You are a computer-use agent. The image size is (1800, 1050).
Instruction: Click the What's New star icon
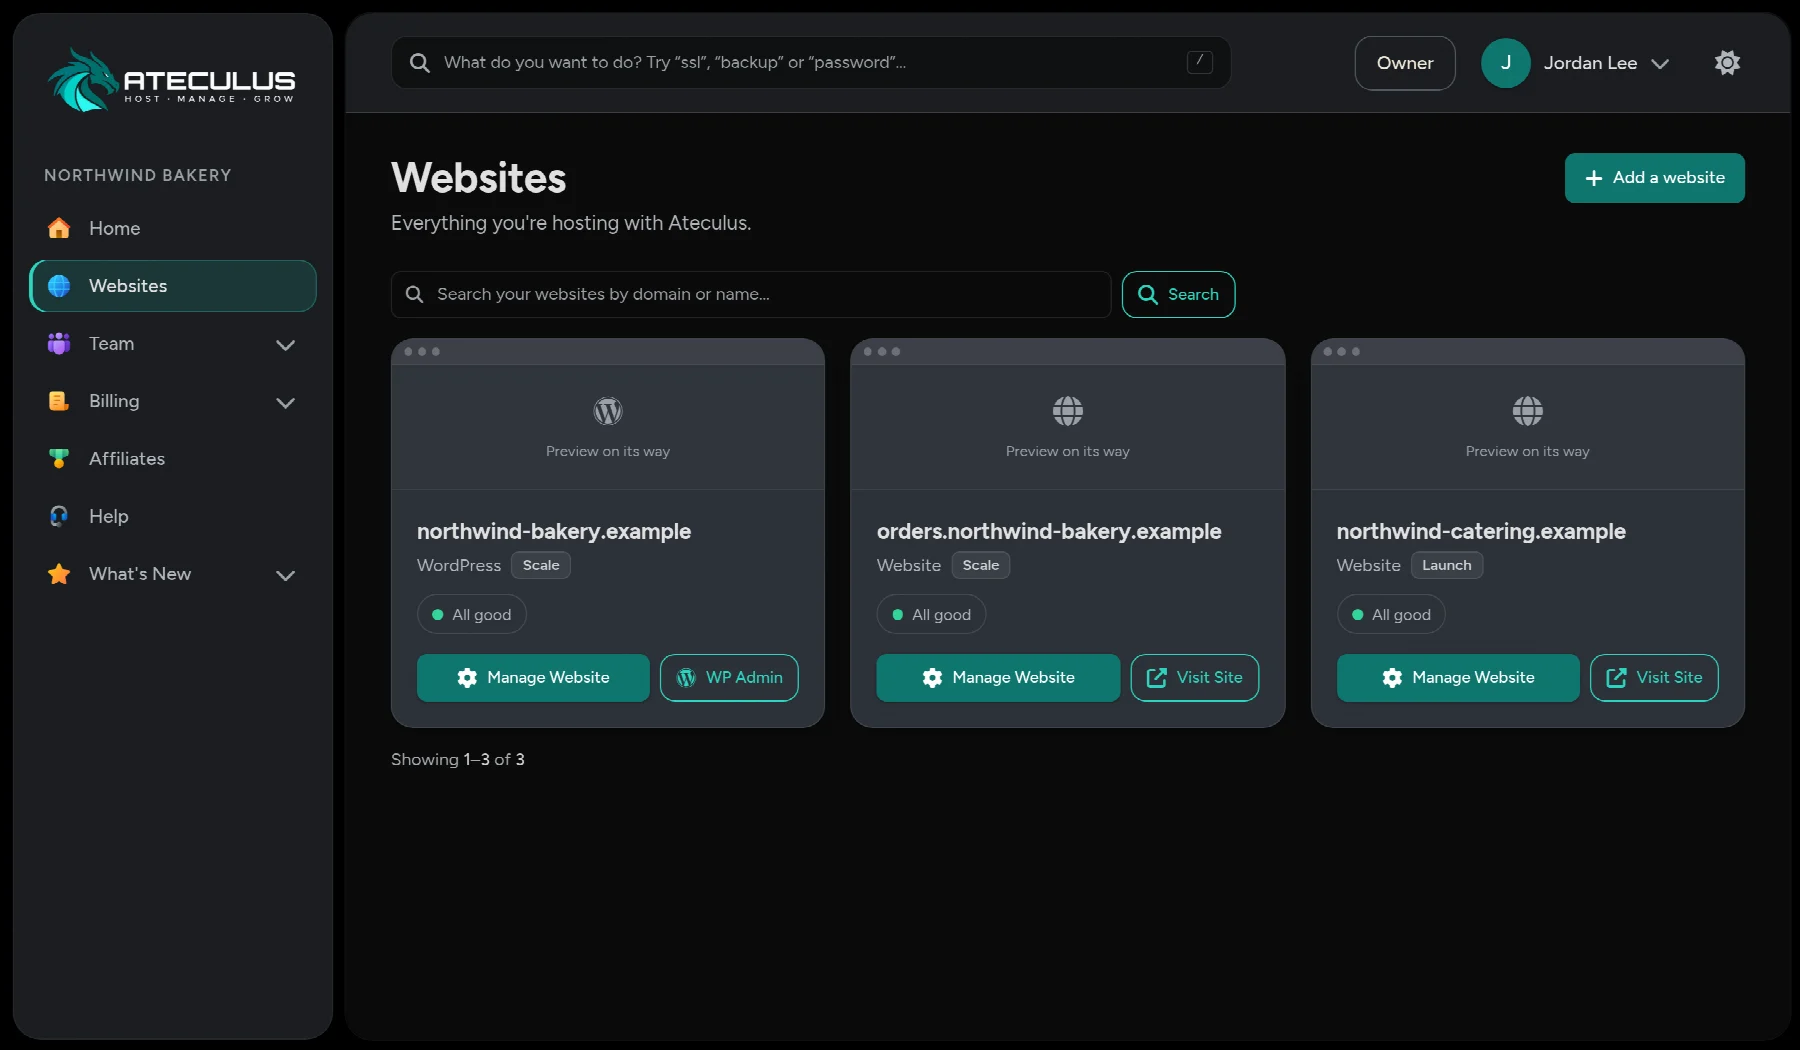click(x=59, y=574)
